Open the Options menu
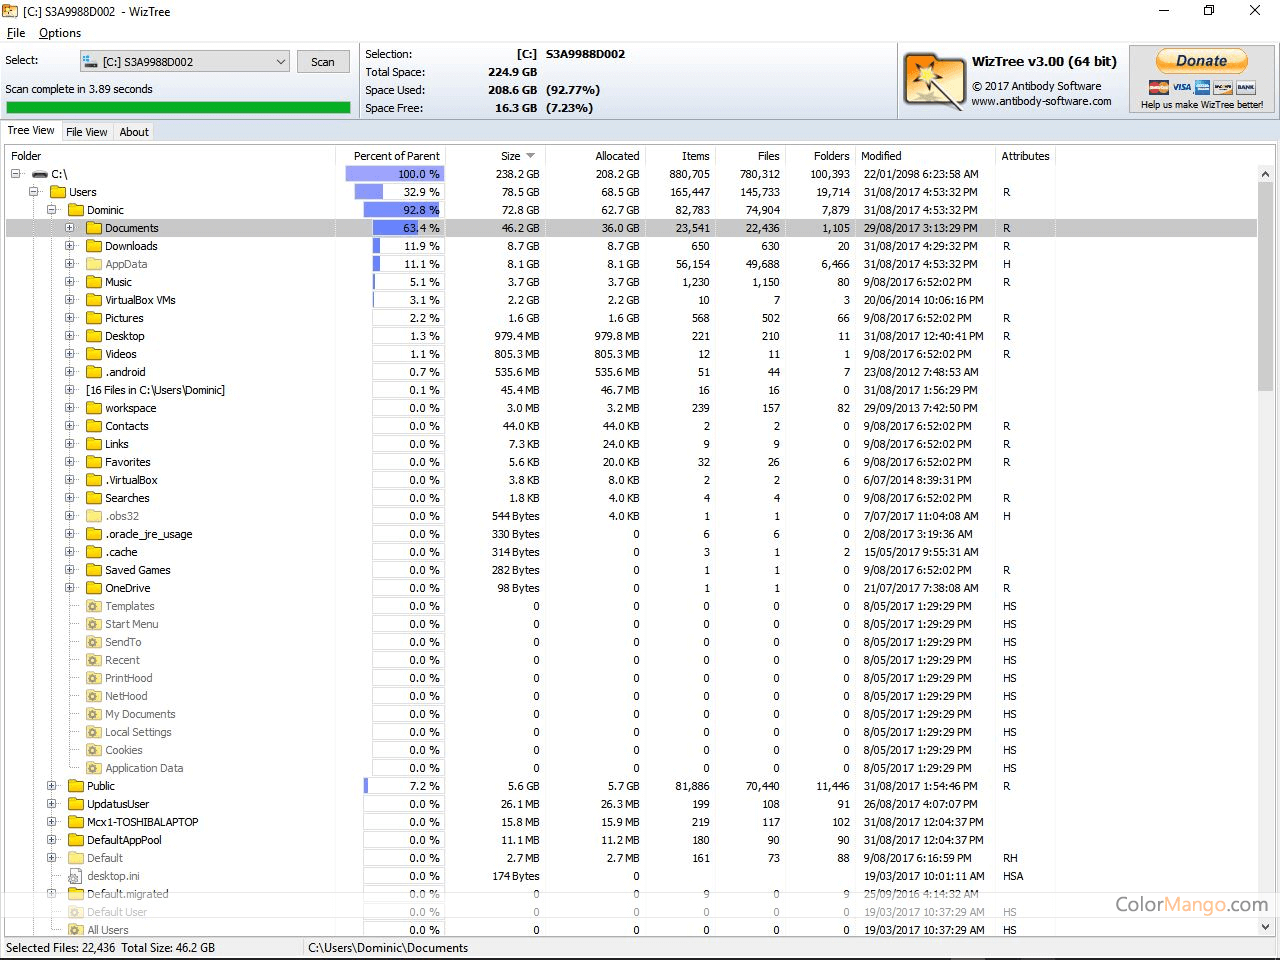 59,32
